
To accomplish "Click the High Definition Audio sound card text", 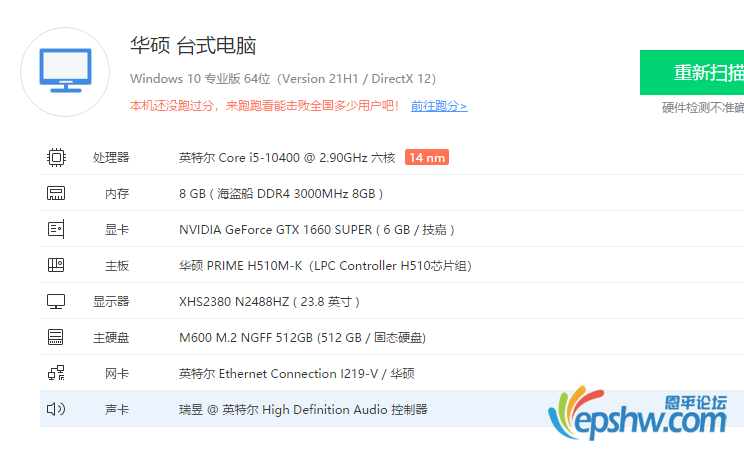I will tap(303, 409).
